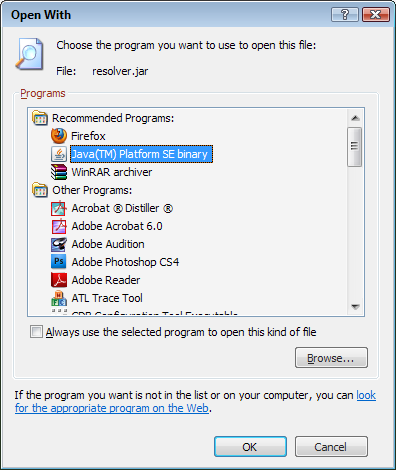The image size is (396, 470).
Task: Select the Adobe Audition icon
Action: pyautogui.click(x=59, y=244)
